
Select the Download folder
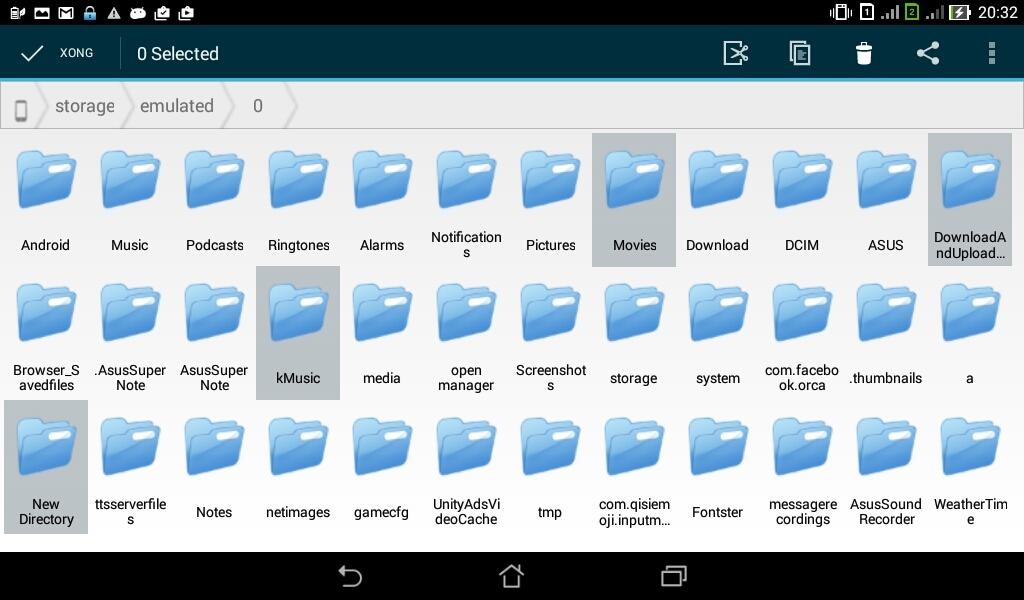[x=718, y=200]
